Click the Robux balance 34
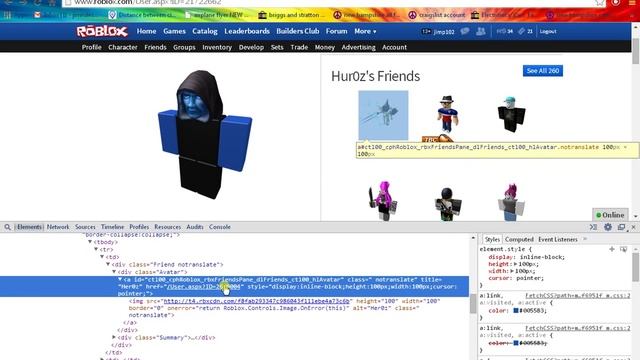This screenshot has width=640, height=360. coord(505,31)
